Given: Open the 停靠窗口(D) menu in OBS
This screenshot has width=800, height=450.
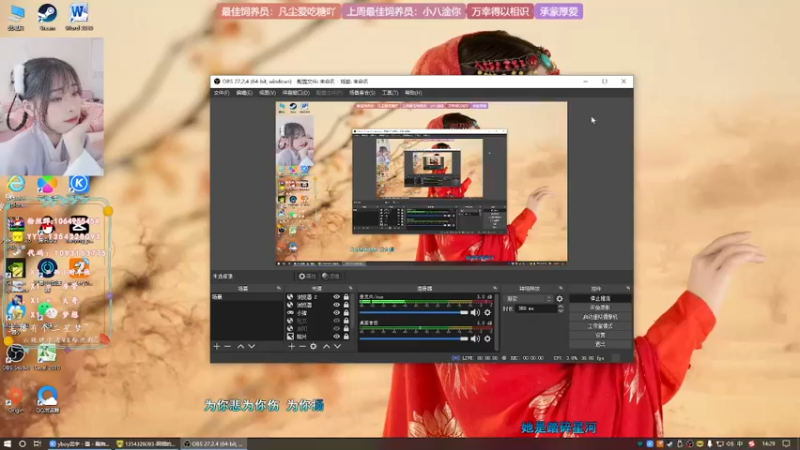Looking at the screenshot, I should click(296, 93).
